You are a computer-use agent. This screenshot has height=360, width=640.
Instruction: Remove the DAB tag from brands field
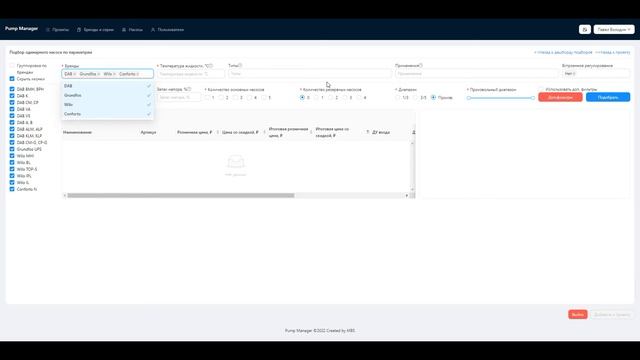click(x=75, y=74)
